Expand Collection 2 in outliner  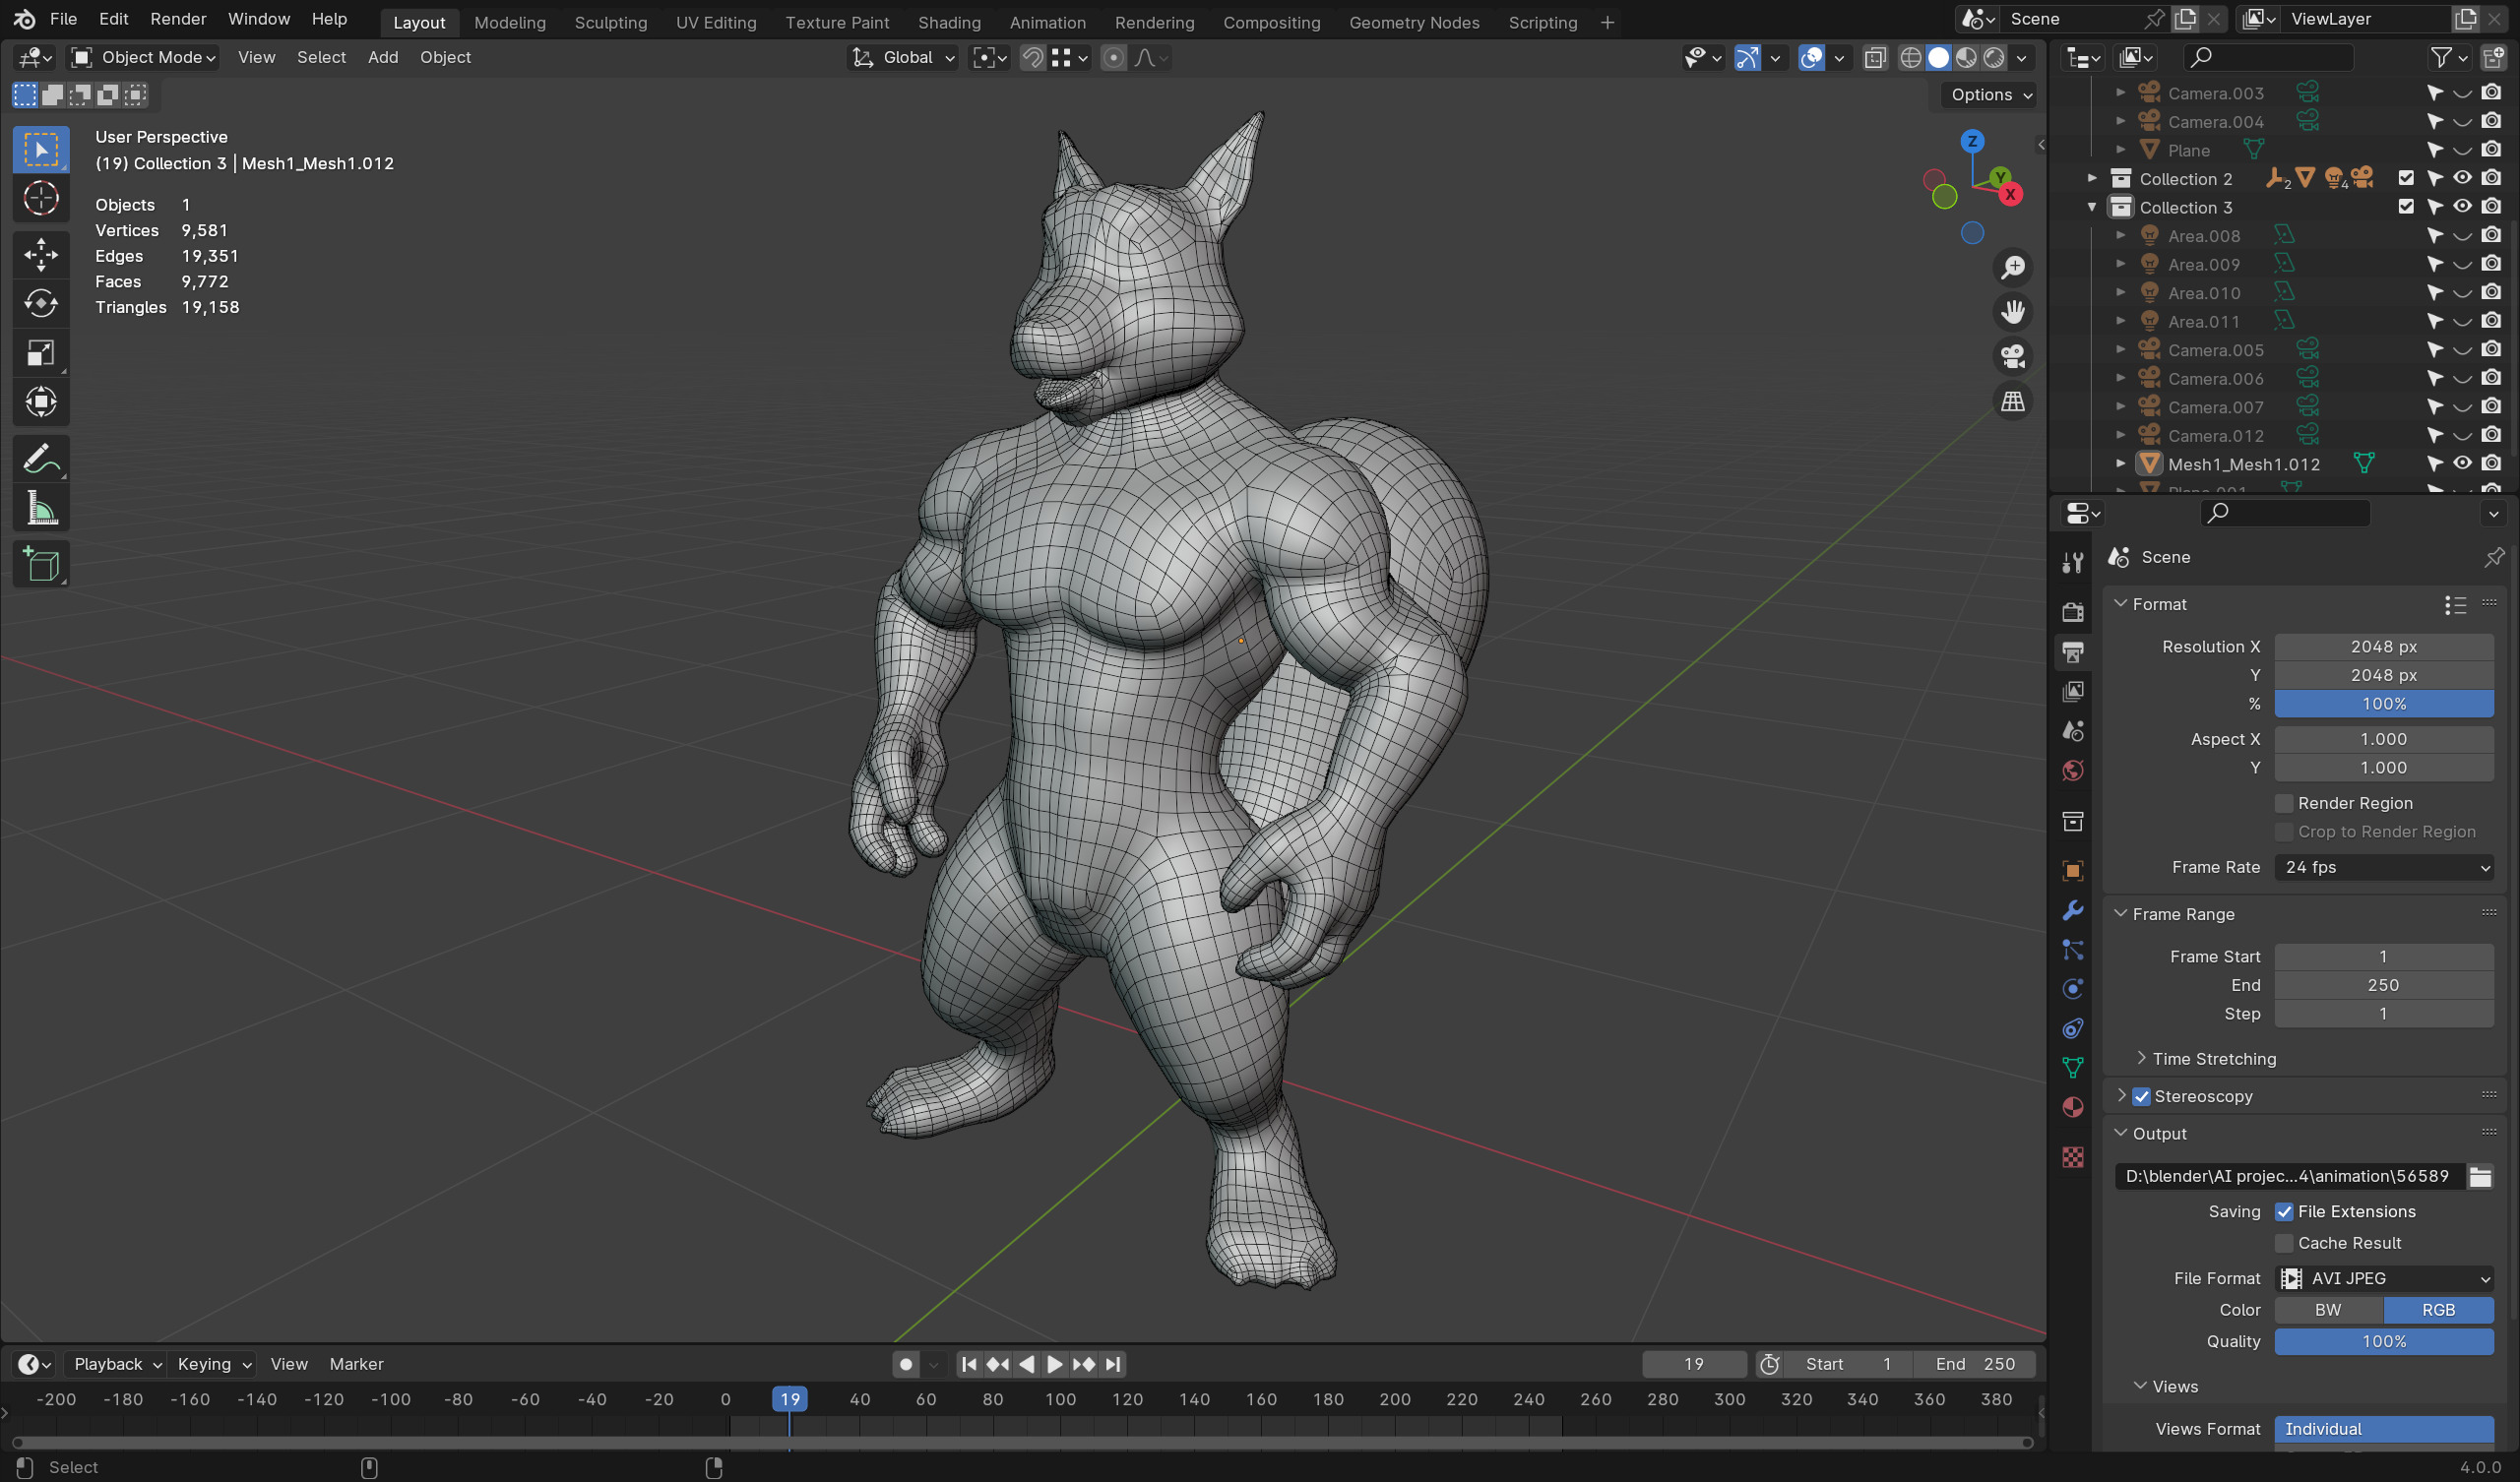2092,178
